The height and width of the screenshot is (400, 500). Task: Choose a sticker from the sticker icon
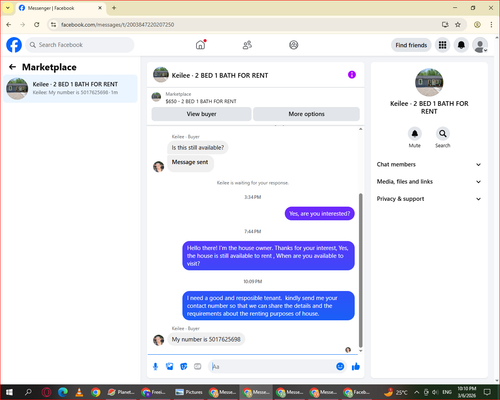[x=184, y=367]
